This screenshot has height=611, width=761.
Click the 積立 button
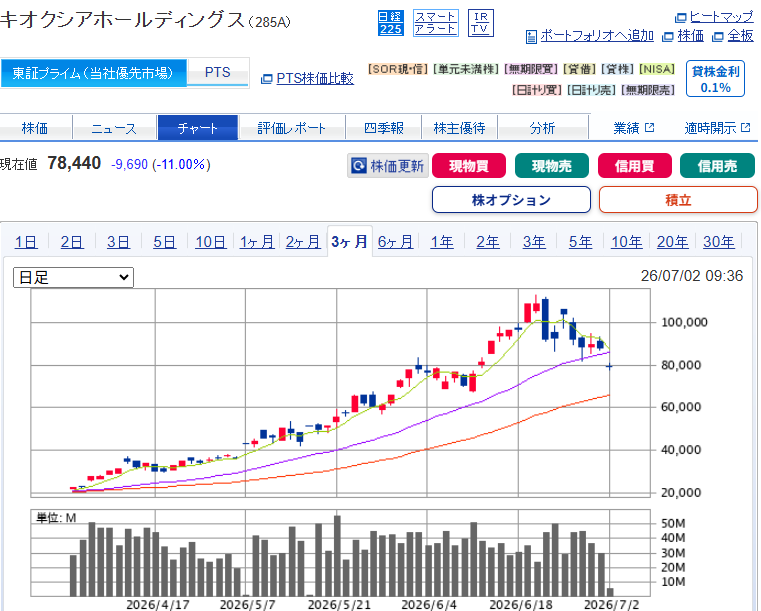point(678,200)
